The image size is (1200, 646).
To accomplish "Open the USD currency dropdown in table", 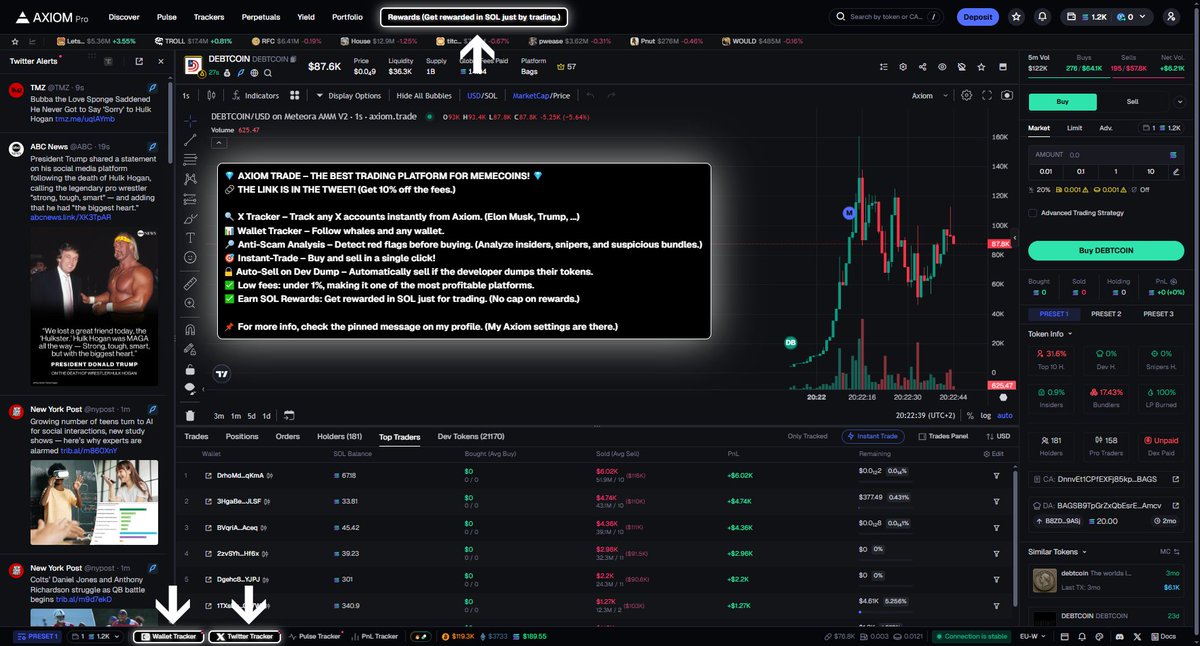I will [996, 436].
